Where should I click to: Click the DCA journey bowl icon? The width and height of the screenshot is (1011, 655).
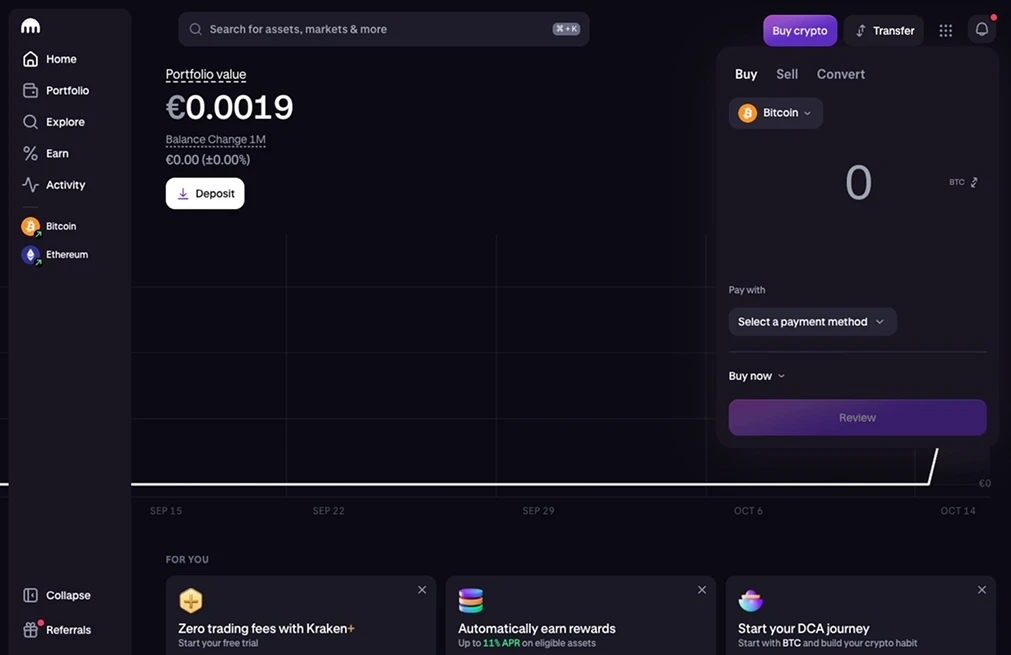click(x=751, y=600)
